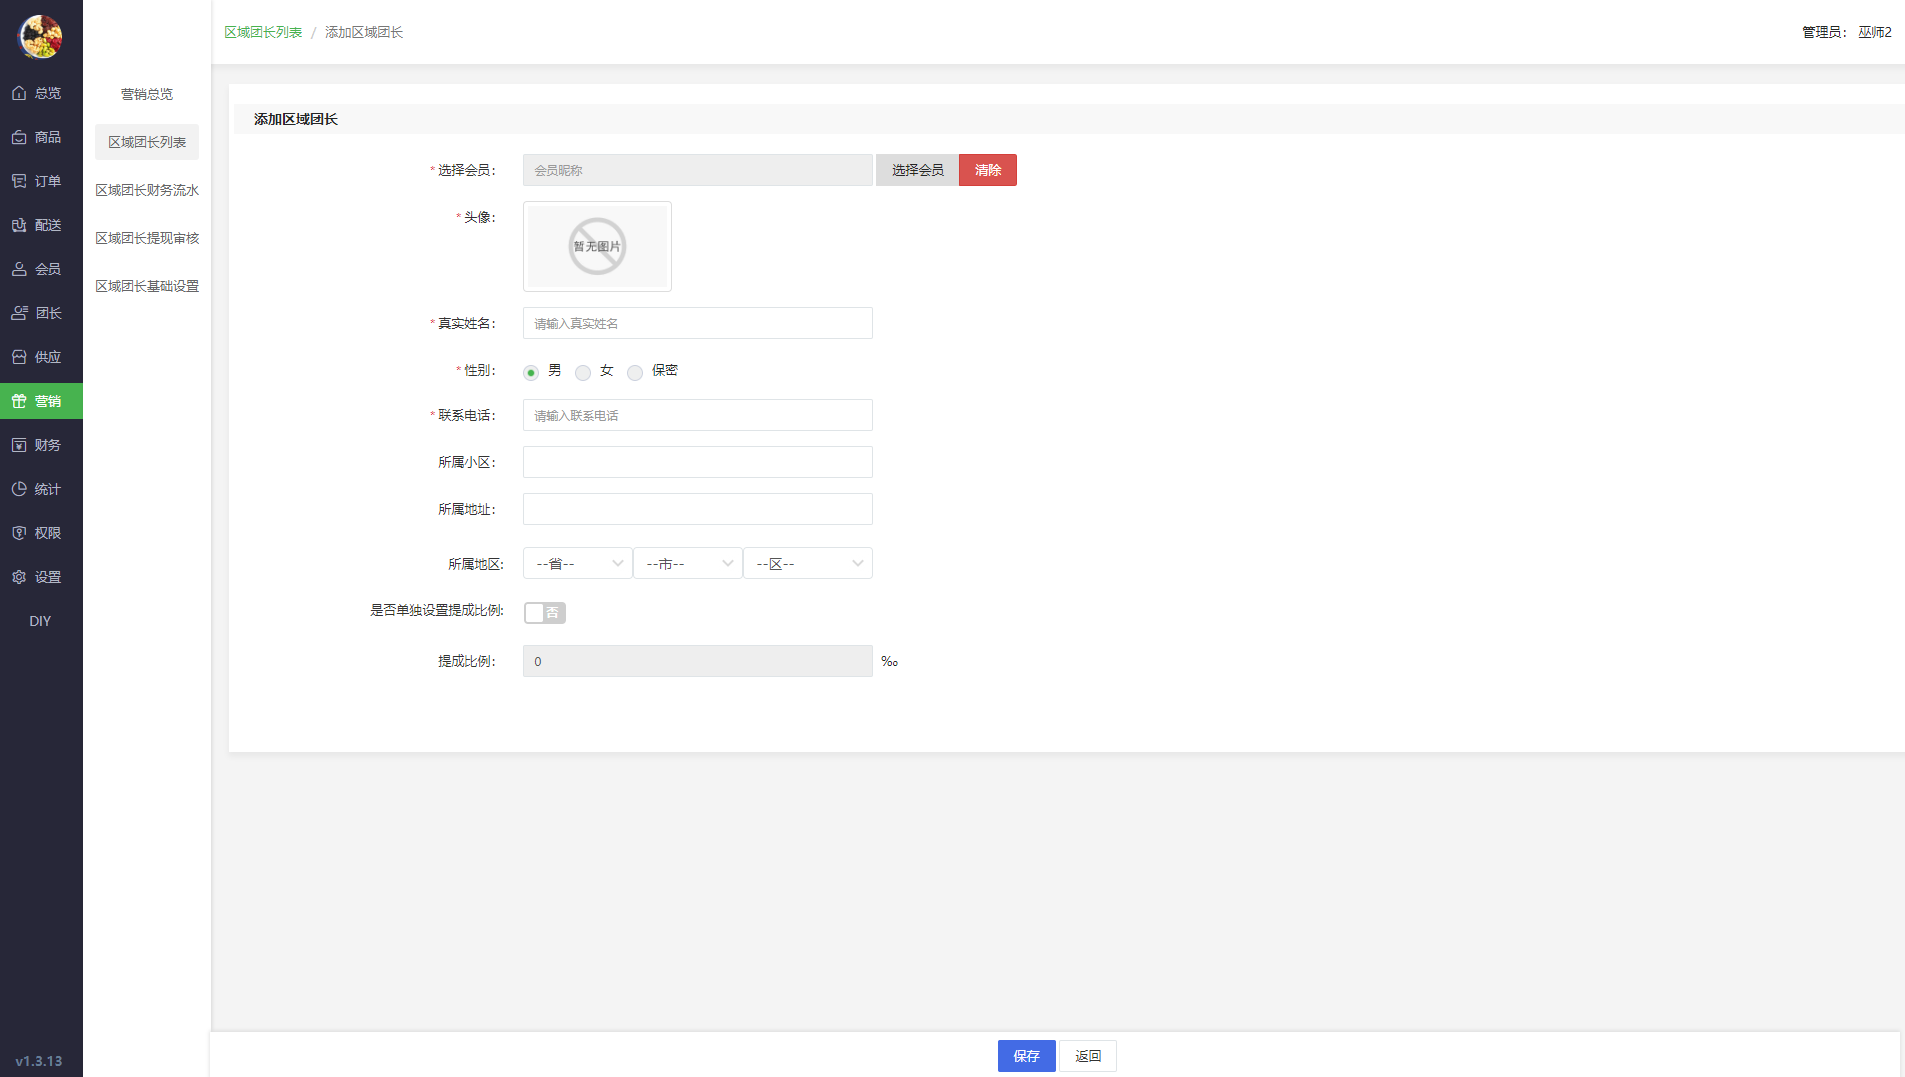
Task: Click the red 清除 clear button
Action: pyautogui.click(x=987, y=170)
